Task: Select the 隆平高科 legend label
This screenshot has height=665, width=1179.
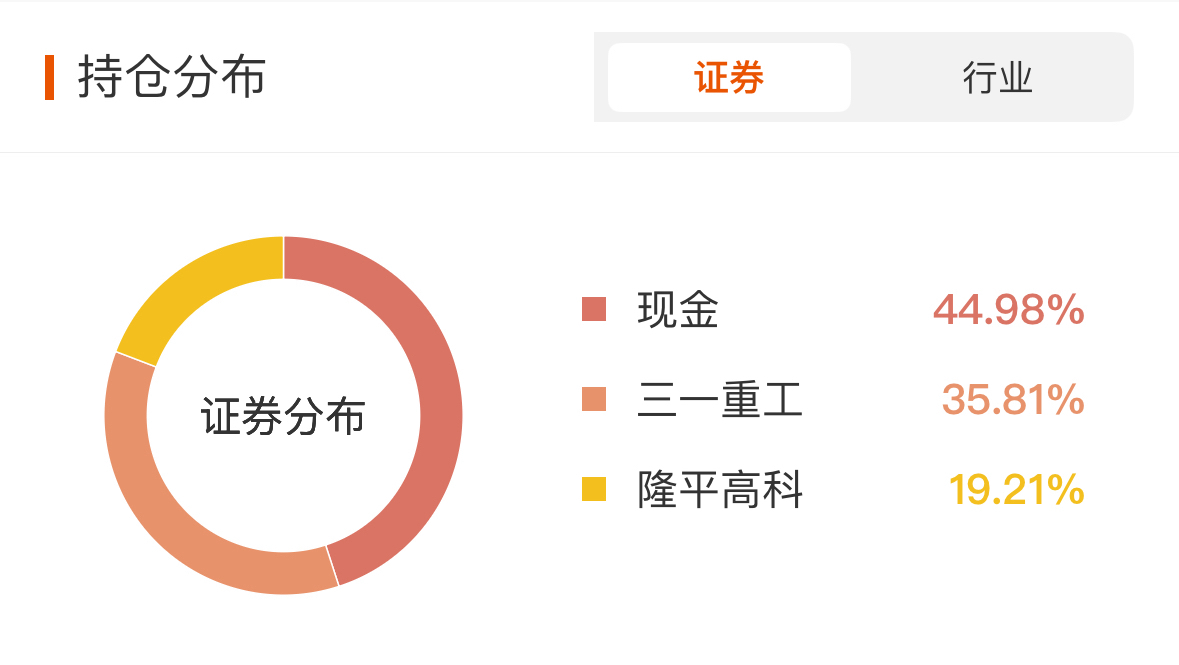Action: (720, 489)
